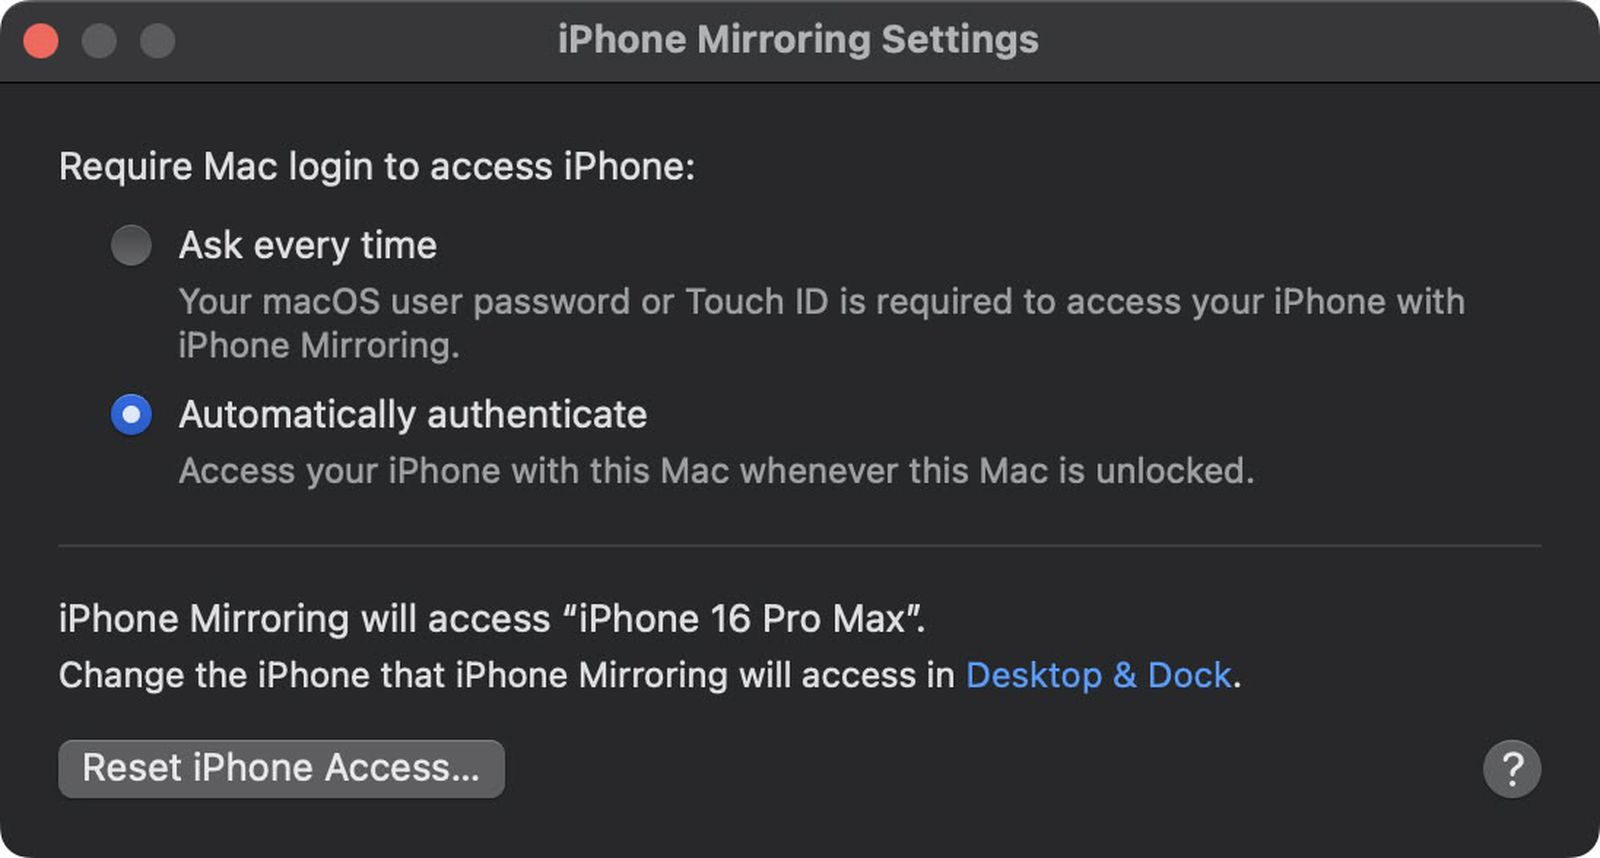Click the Mac unlocked description line
The image size is (1600, 858).
pyautogui.click(x=717, y=470)
